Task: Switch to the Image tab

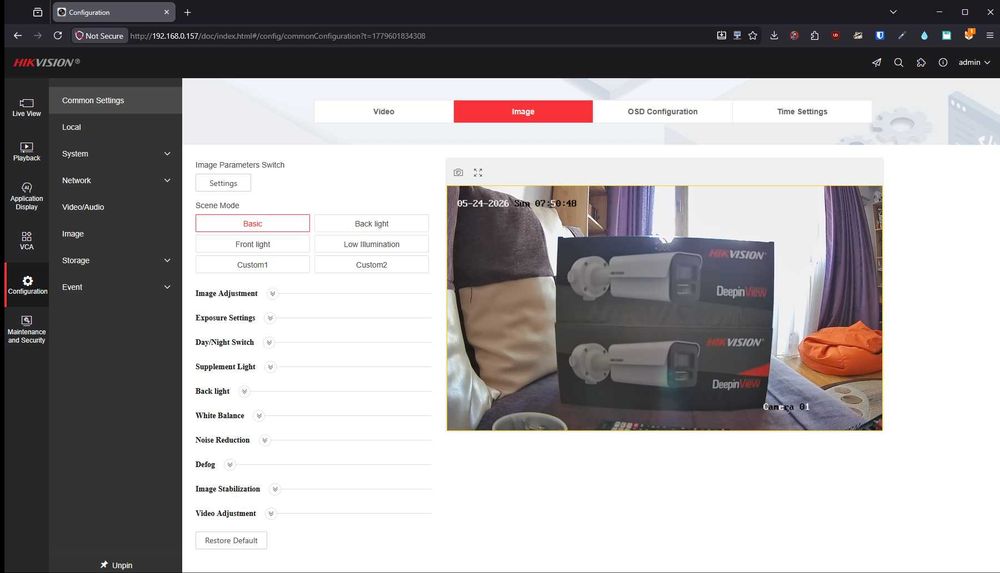Action: (x=523, y=111)
